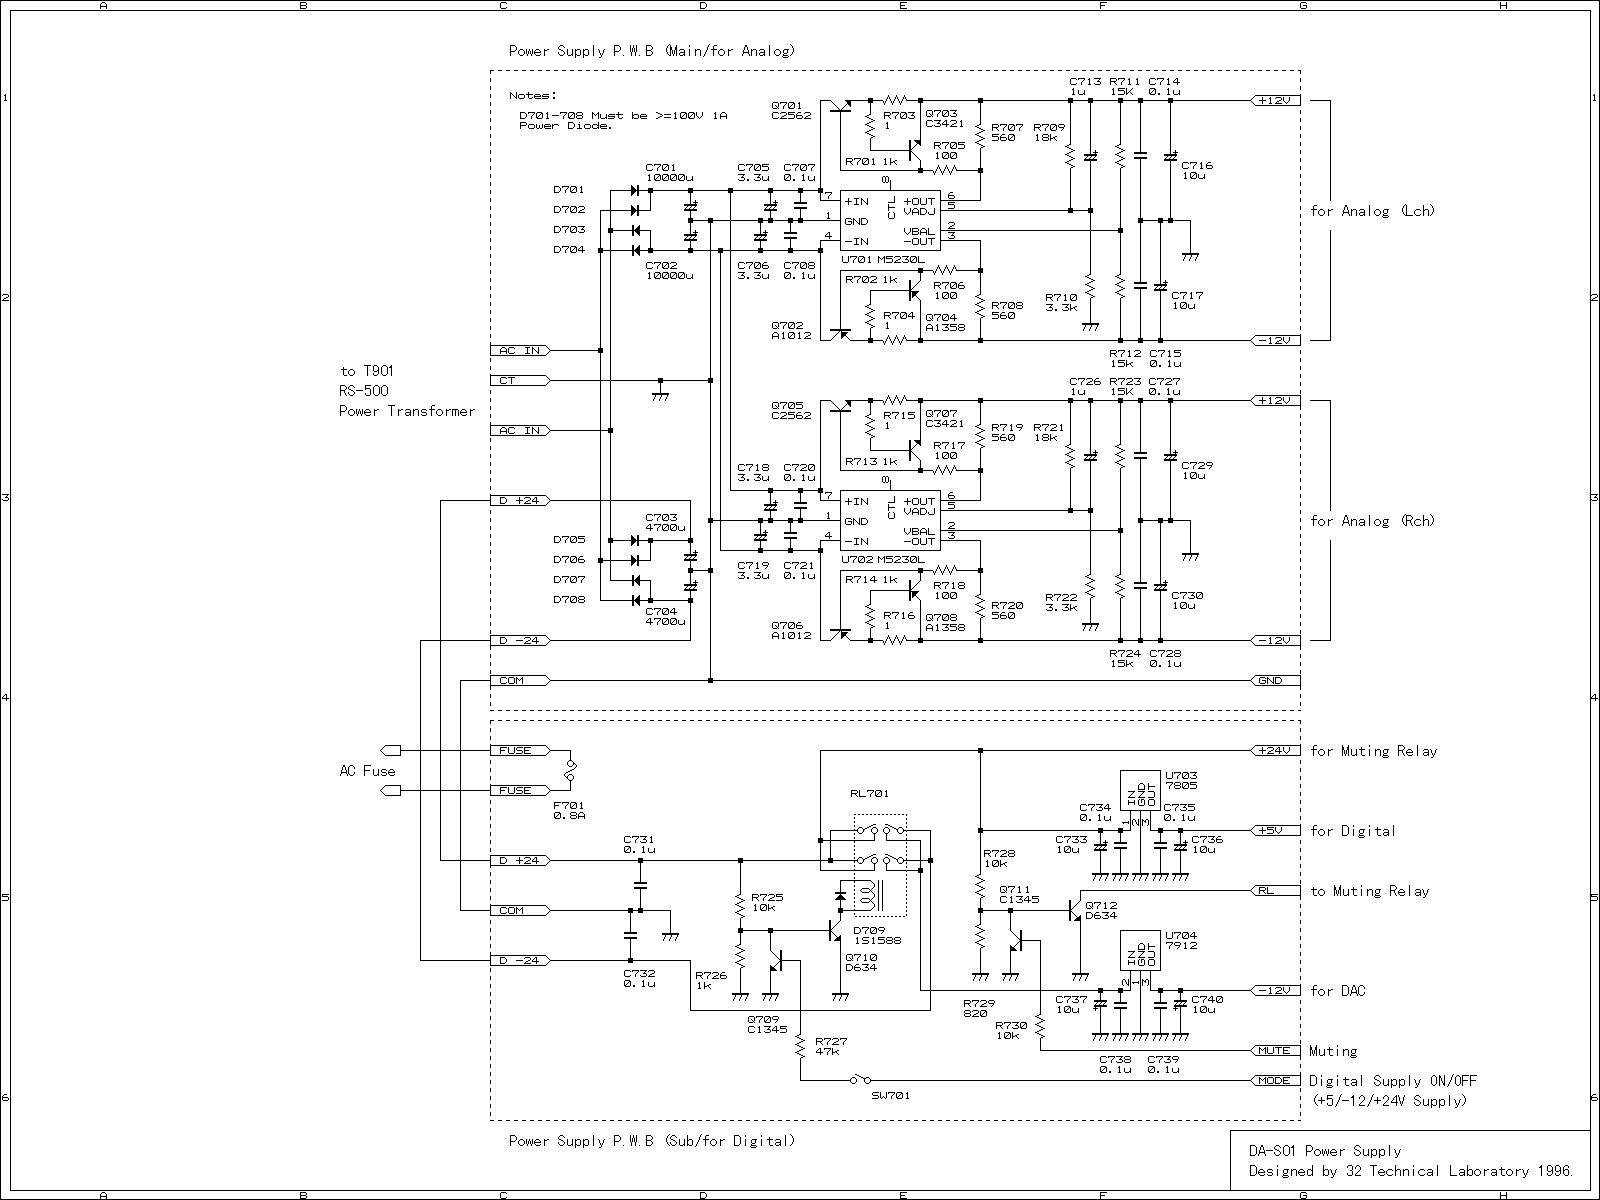Screen dimensions: 1600x1200
Task: Click the 'R725 10k' resistor label
Action: click(767, 902)
